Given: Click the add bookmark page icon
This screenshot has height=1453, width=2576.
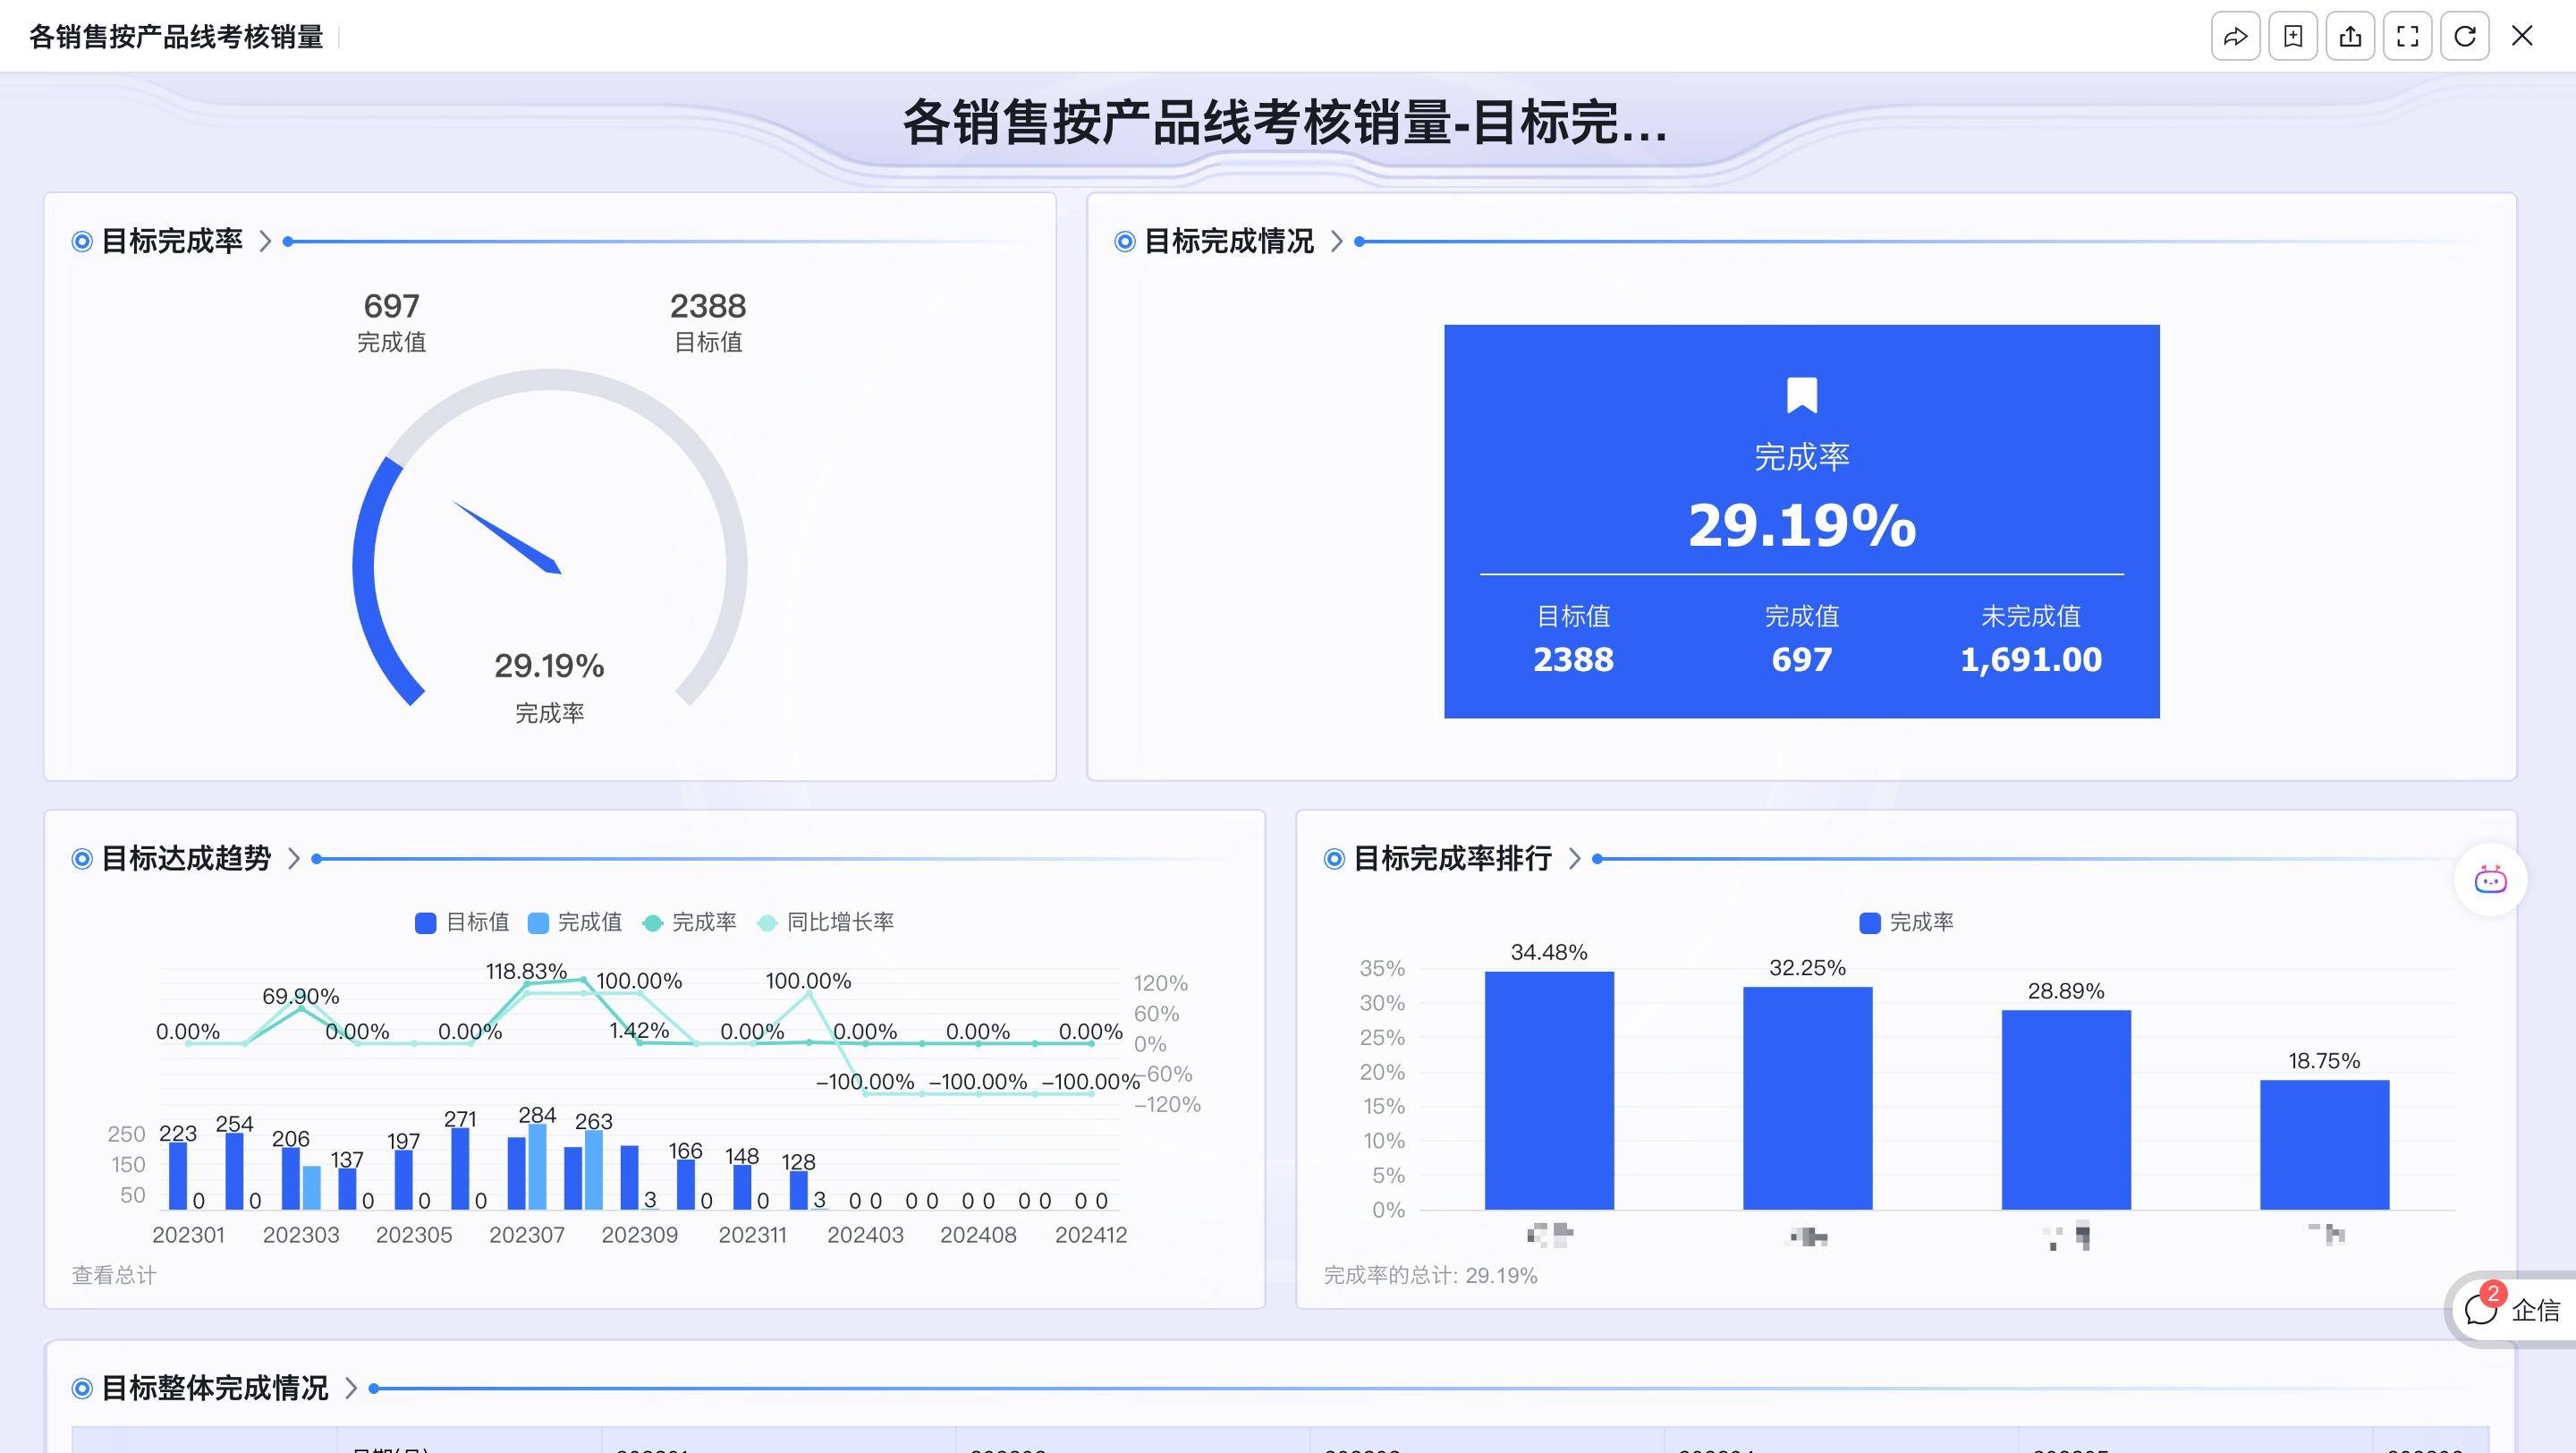Looking at the screenshot, I should tap(2293, 37).
